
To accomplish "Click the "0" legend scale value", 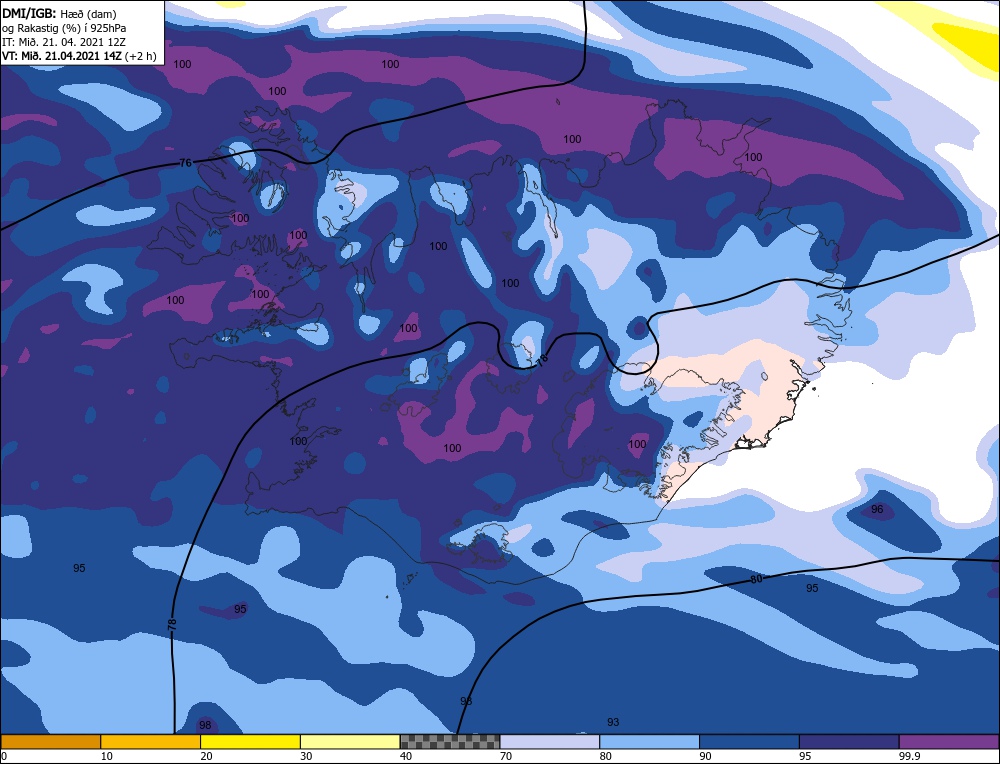I will coord(4,756).
